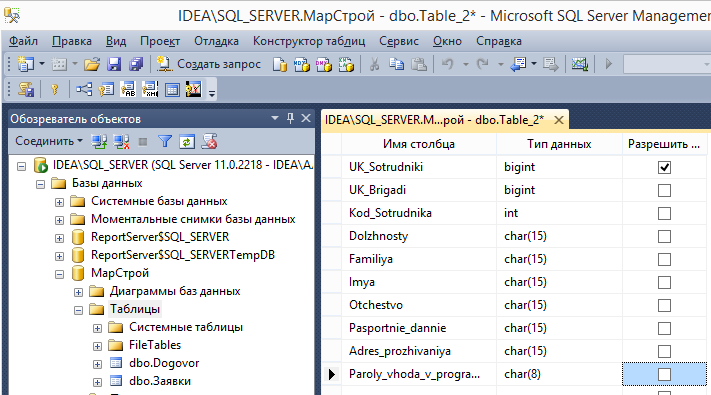Open the New Project dropdown arrow
Viewport: 711px width, 395px height.
point(42,63)
